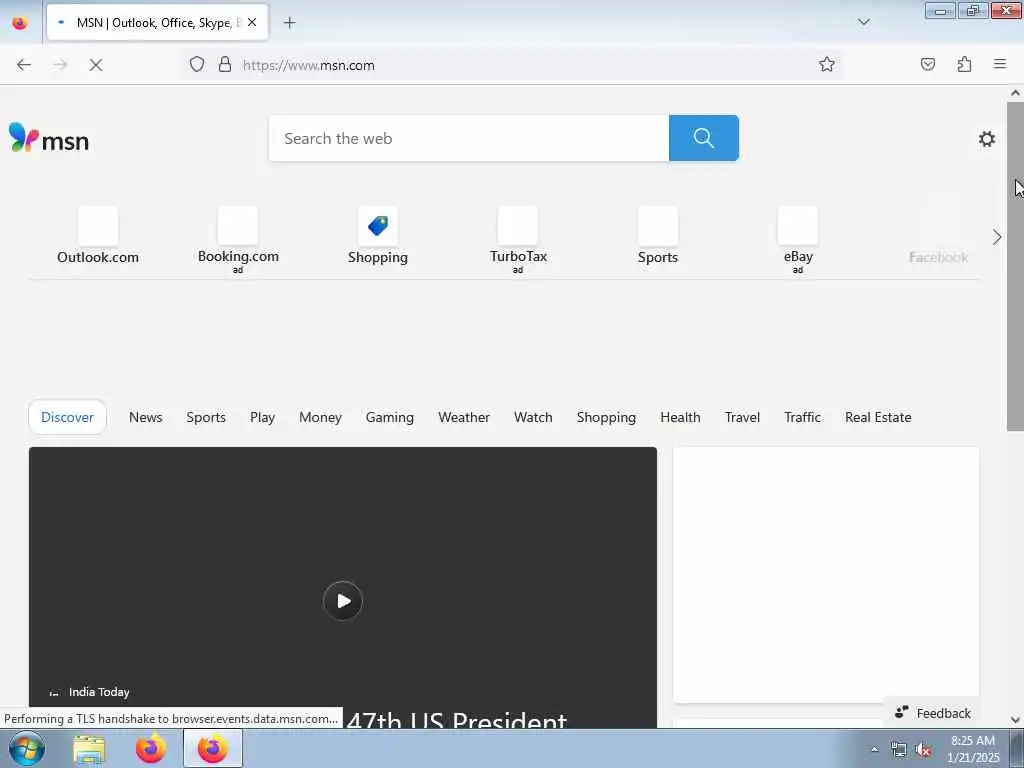Switch to the News tab

coord(146,417)
